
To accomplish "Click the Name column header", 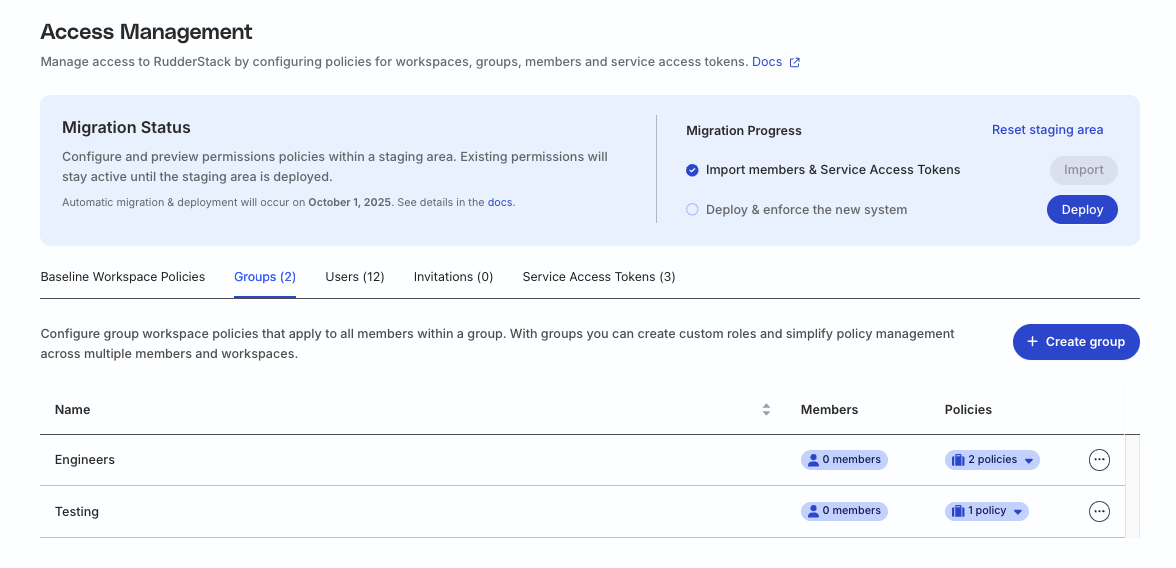I will pyautogui.click(x=72, y=410).
